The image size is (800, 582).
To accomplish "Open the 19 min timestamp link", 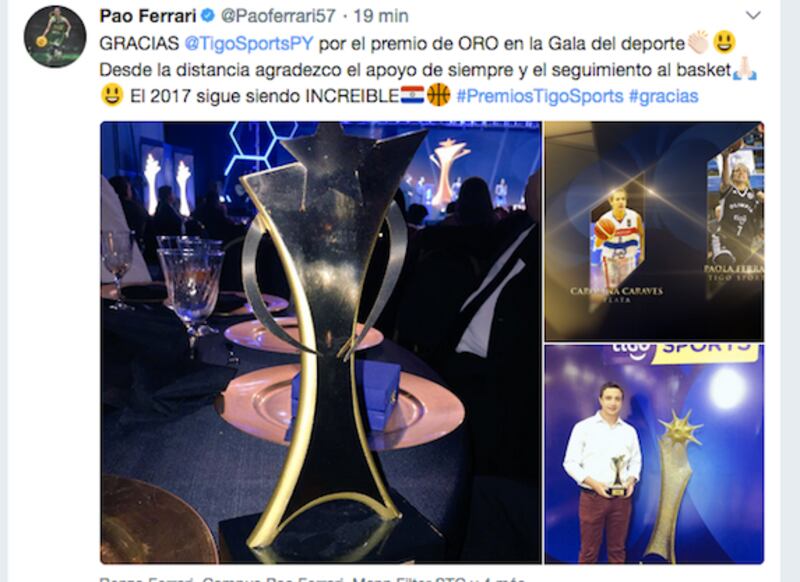I will coord(381,16).
